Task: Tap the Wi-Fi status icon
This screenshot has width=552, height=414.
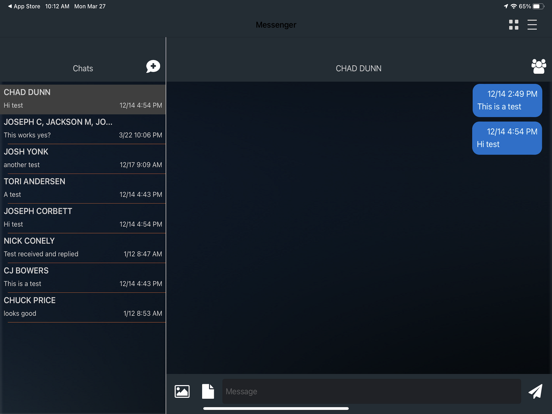Action: point(514,6)
